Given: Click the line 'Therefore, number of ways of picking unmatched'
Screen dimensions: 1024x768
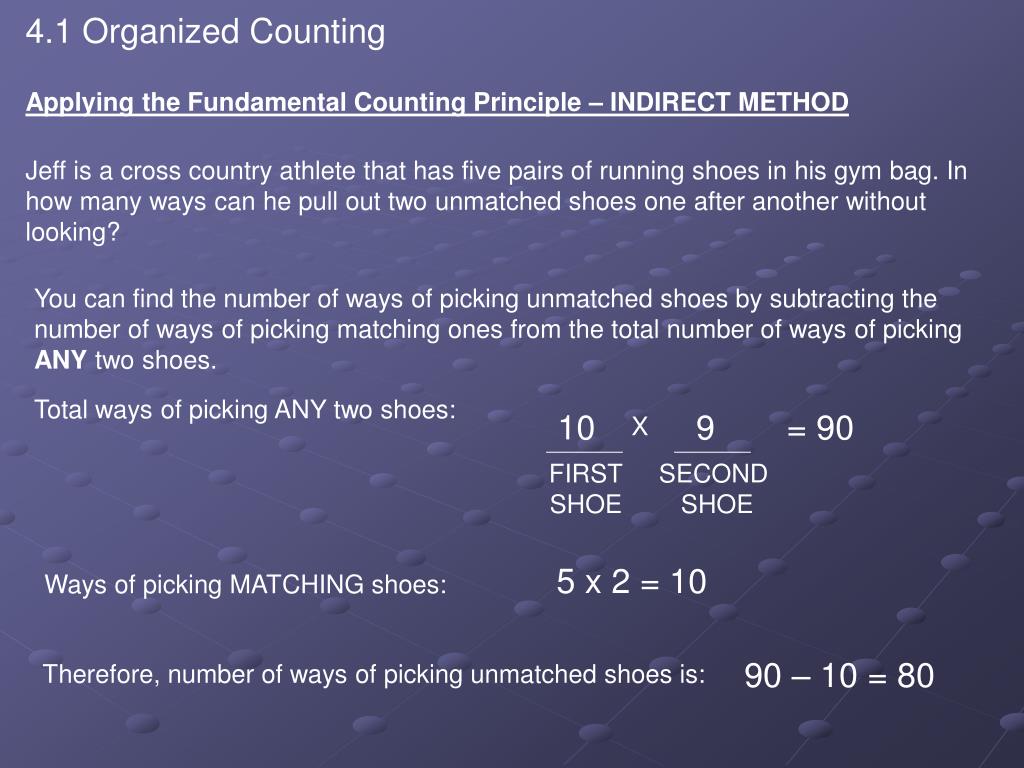Looking at the screenshot, I should 374,675.
